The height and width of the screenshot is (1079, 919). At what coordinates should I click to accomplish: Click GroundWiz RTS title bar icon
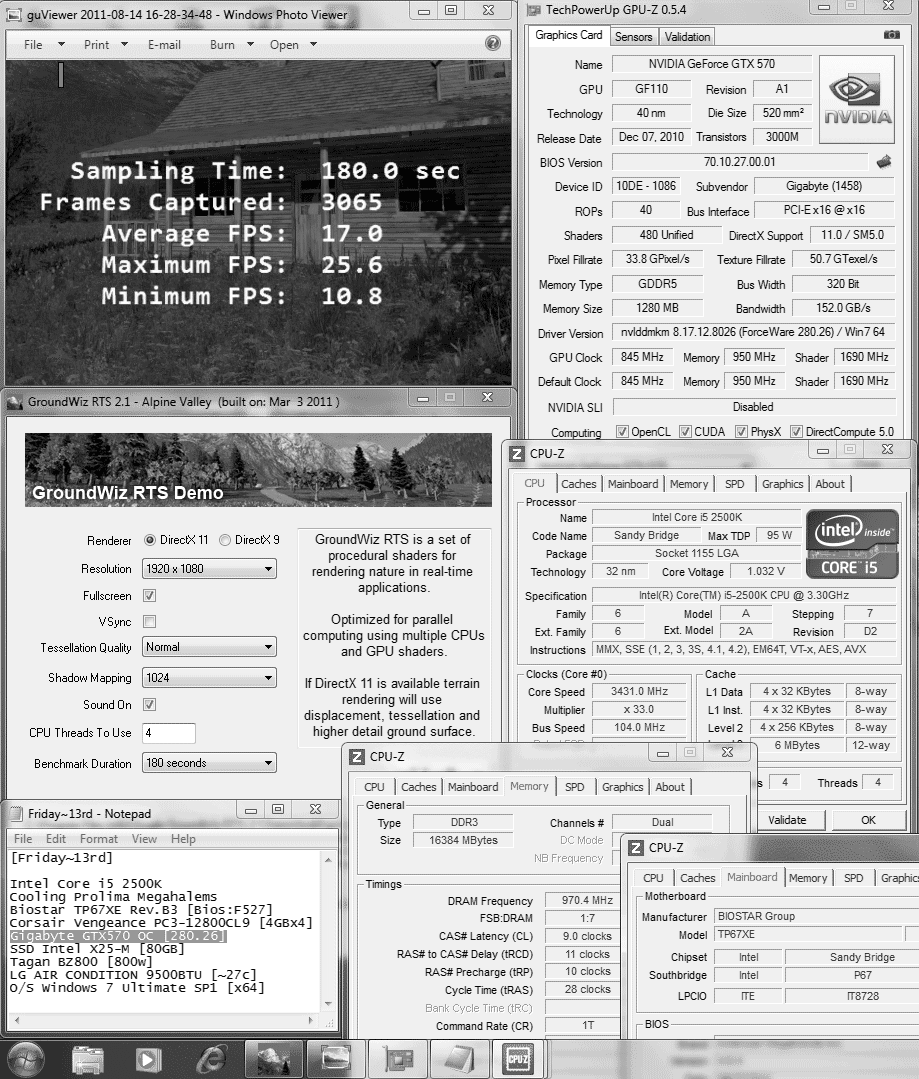pos(14,402)
